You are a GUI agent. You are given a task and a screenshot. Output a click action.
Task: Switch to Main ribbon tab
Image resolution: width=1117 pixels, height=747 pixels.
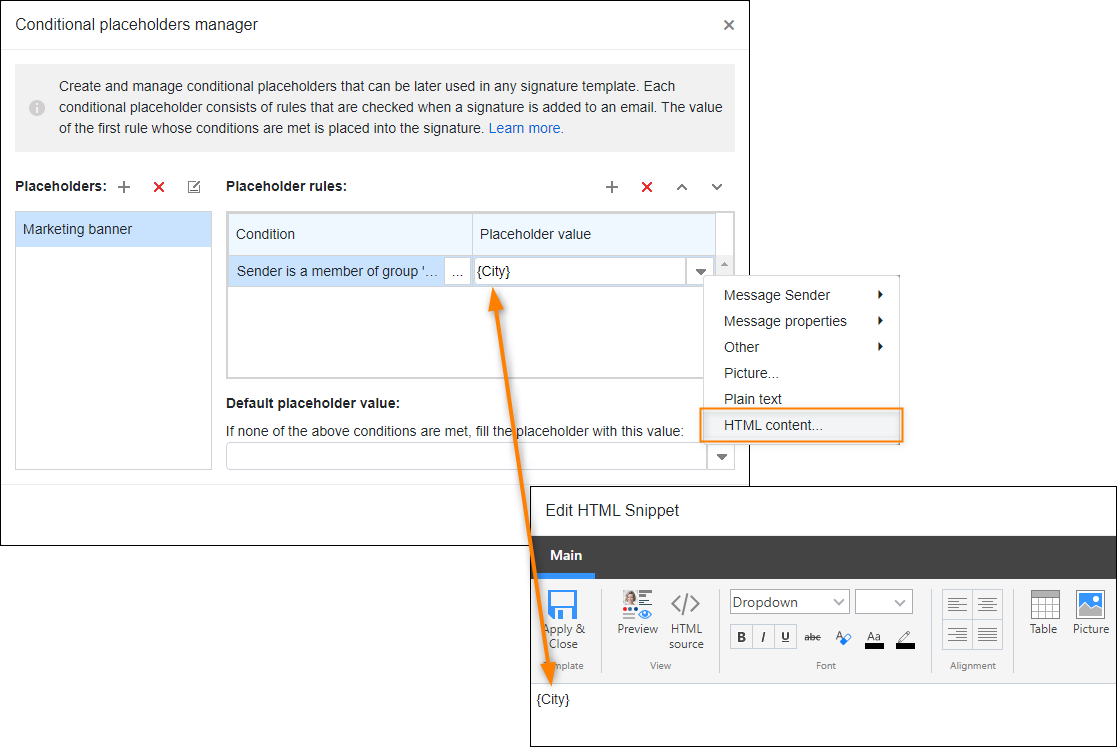click(x=566, y=555)
